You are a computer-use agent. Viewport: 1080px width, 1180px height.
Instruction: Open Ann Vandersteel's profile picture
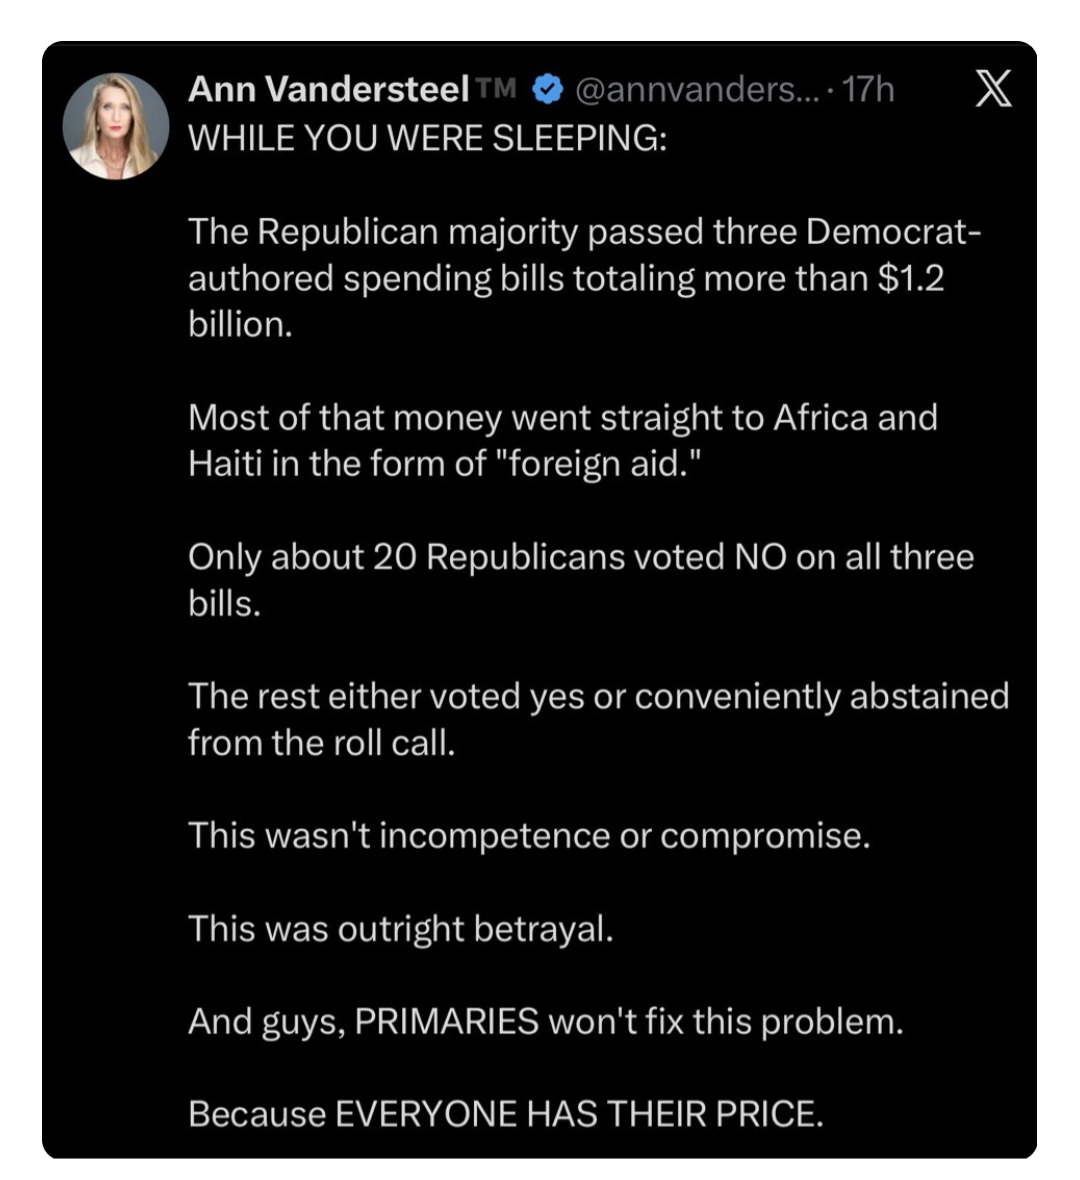(116, 126)
